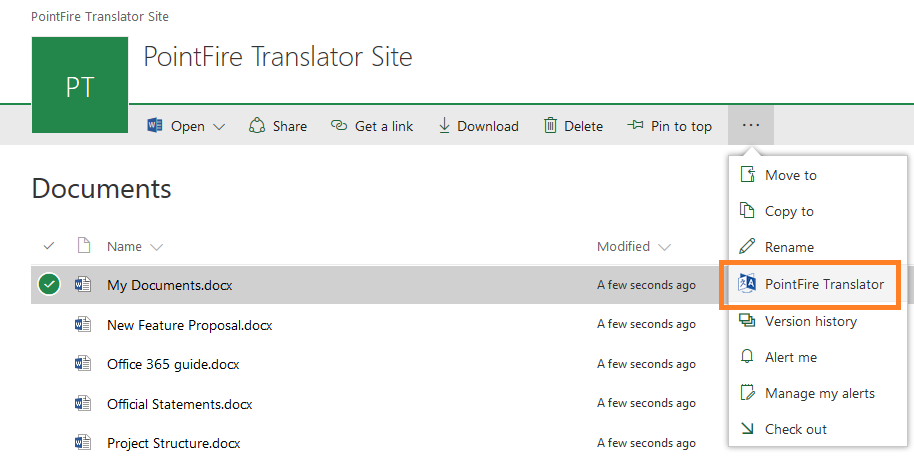Click the Documents library heading
914x470 pixels.
tap(101, 188)
